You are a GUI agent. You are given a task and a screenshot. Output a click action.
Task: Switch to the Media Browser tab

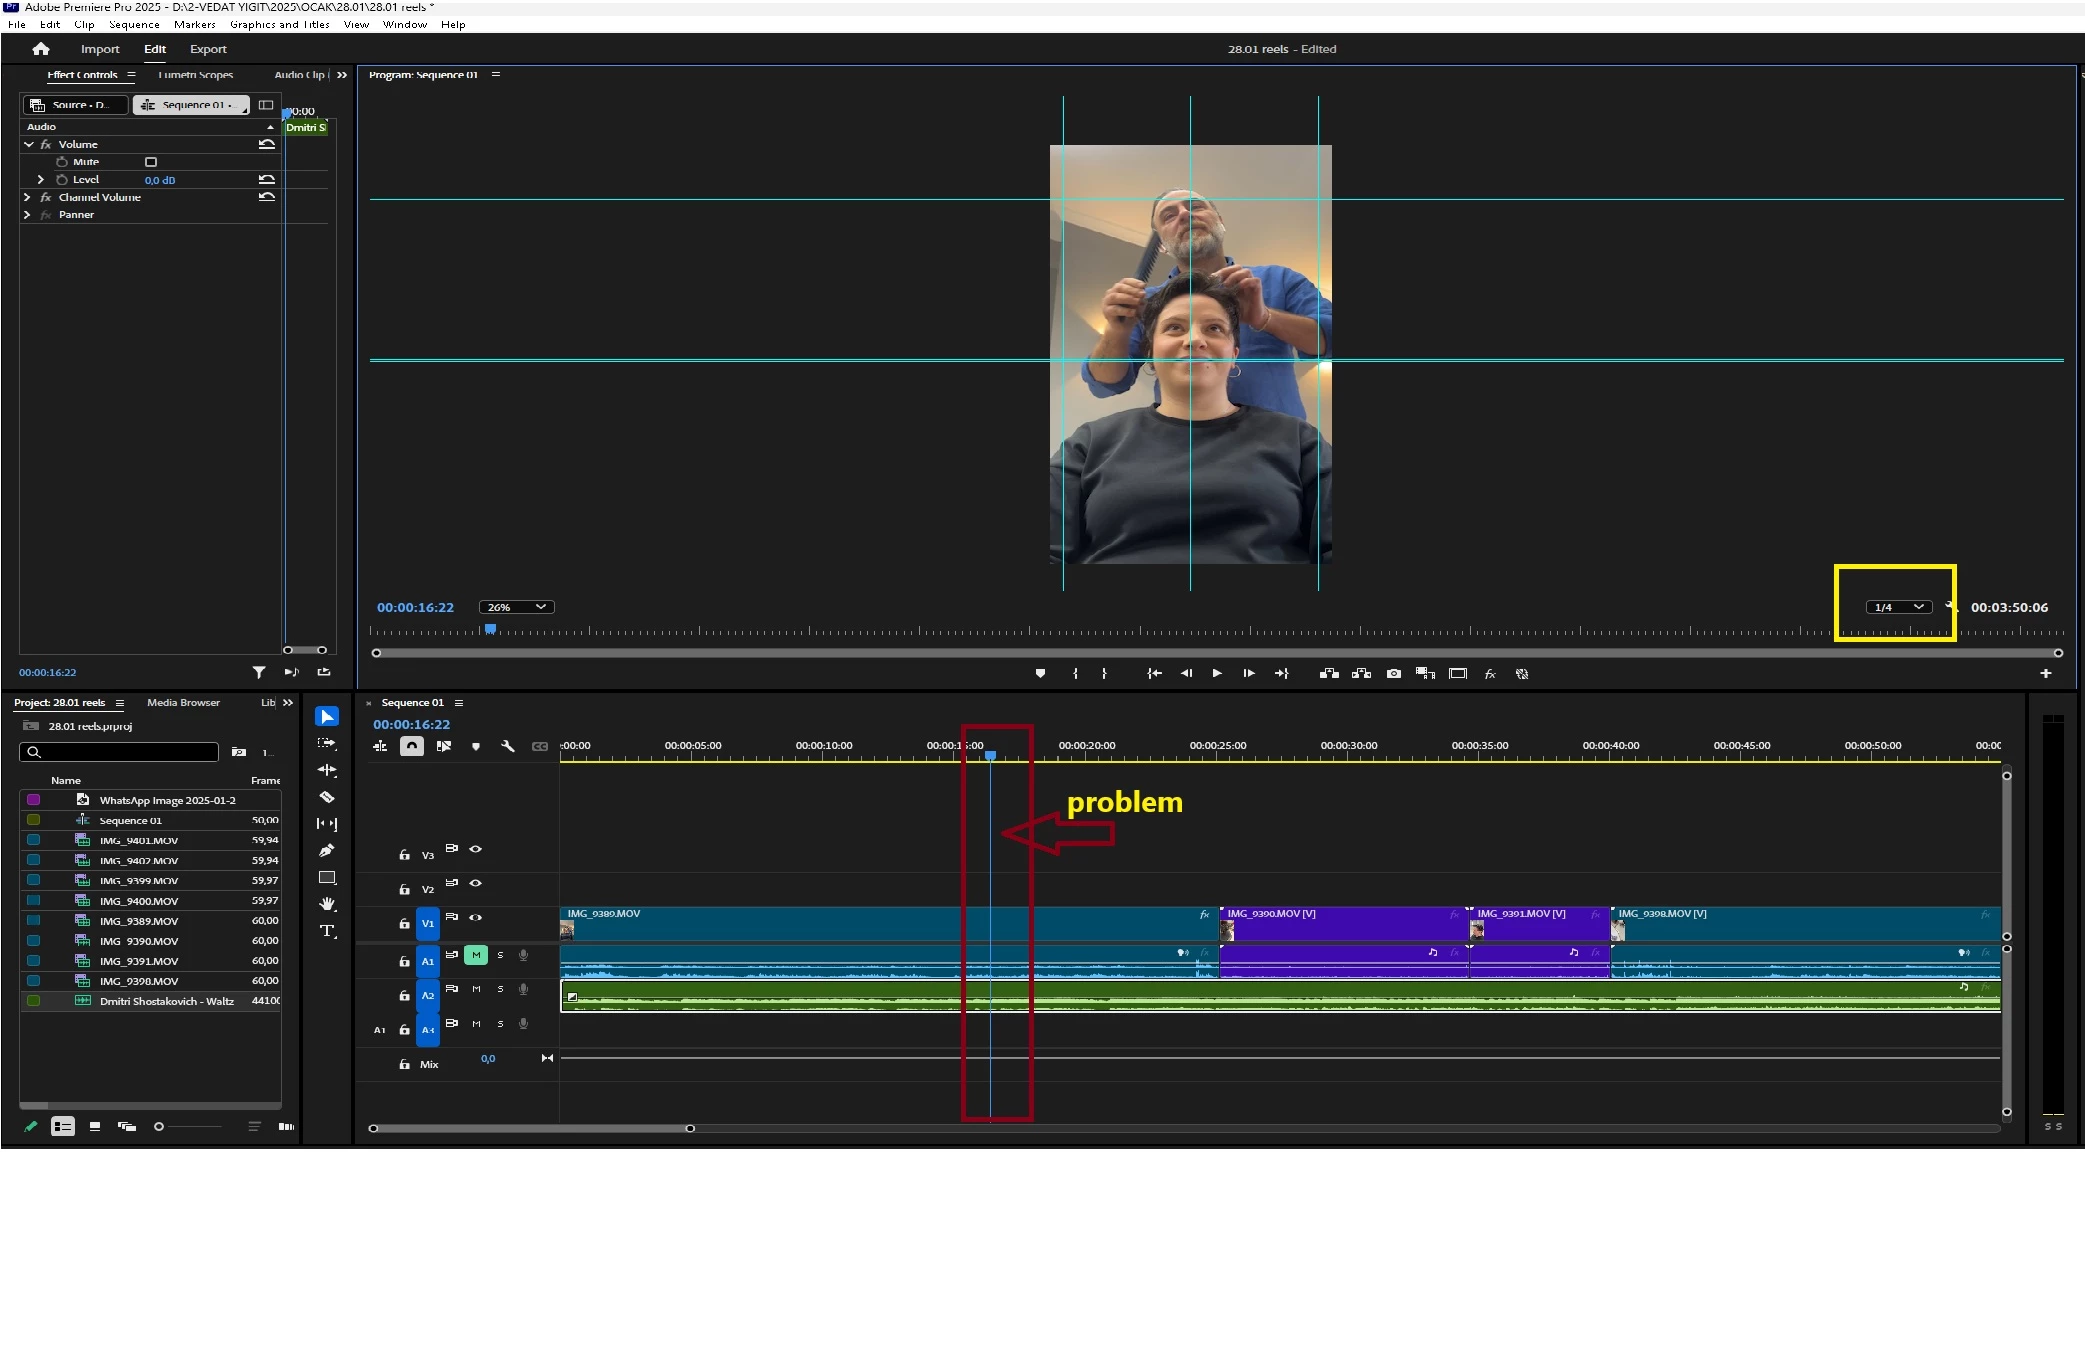pyautogui.click(x=183, y=702)
